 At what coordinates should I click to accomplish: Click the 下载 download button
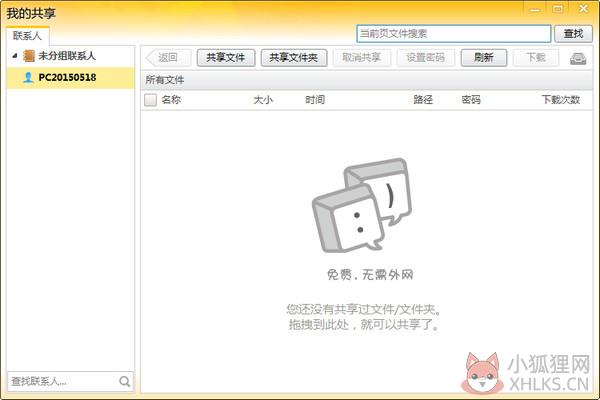536,58
